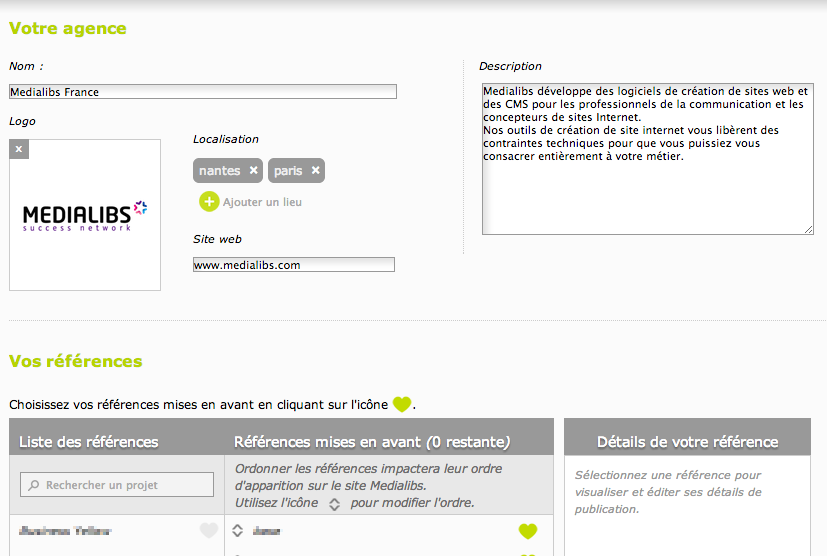Remove the Medialibs logo with X icon
The width and height of the screenshot is (827, 556).
(19, 149)
